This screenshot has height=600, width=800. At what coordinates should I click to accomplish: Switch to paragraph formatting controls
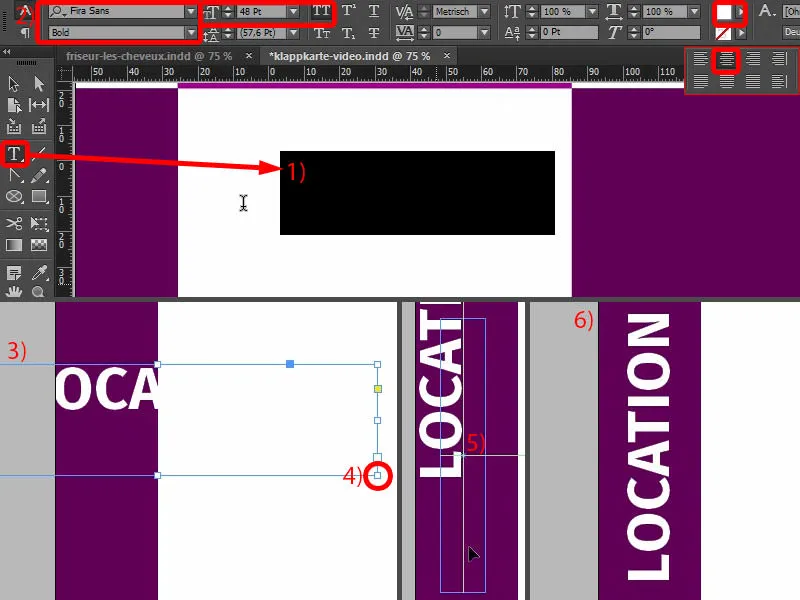(25, 33)
